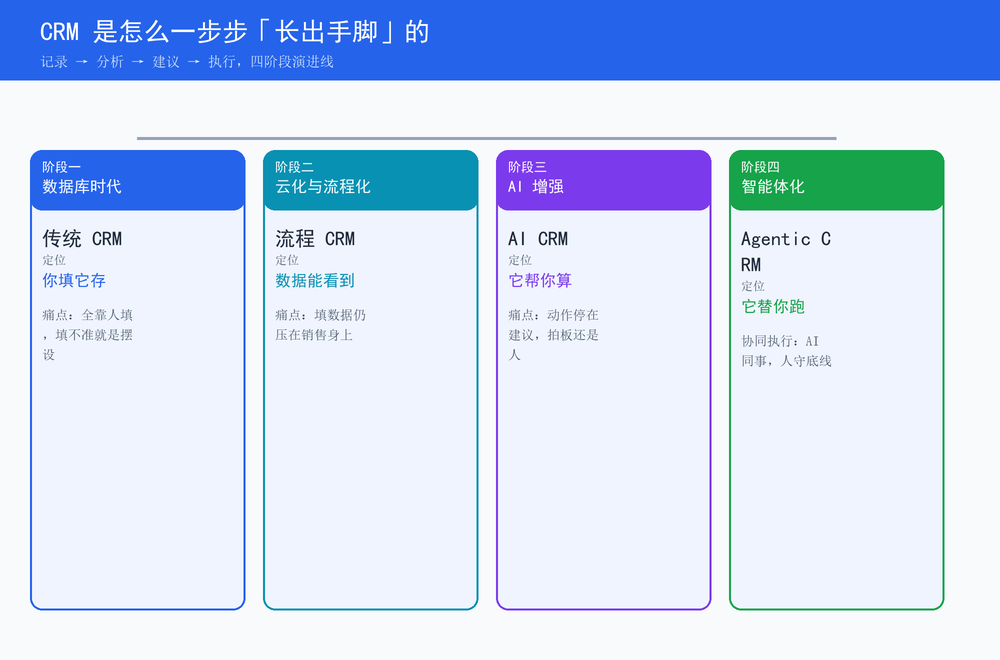Image resolution: width=1000 pixels, height=660 pixels.
Task: Click the "传统 CRM" heading
Action: click(82, 238)
